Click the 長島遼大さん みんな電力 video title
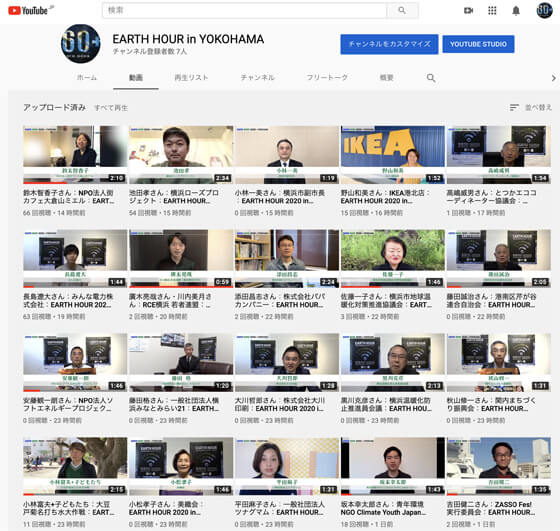 pyautogui.click(x=68, y=301)
